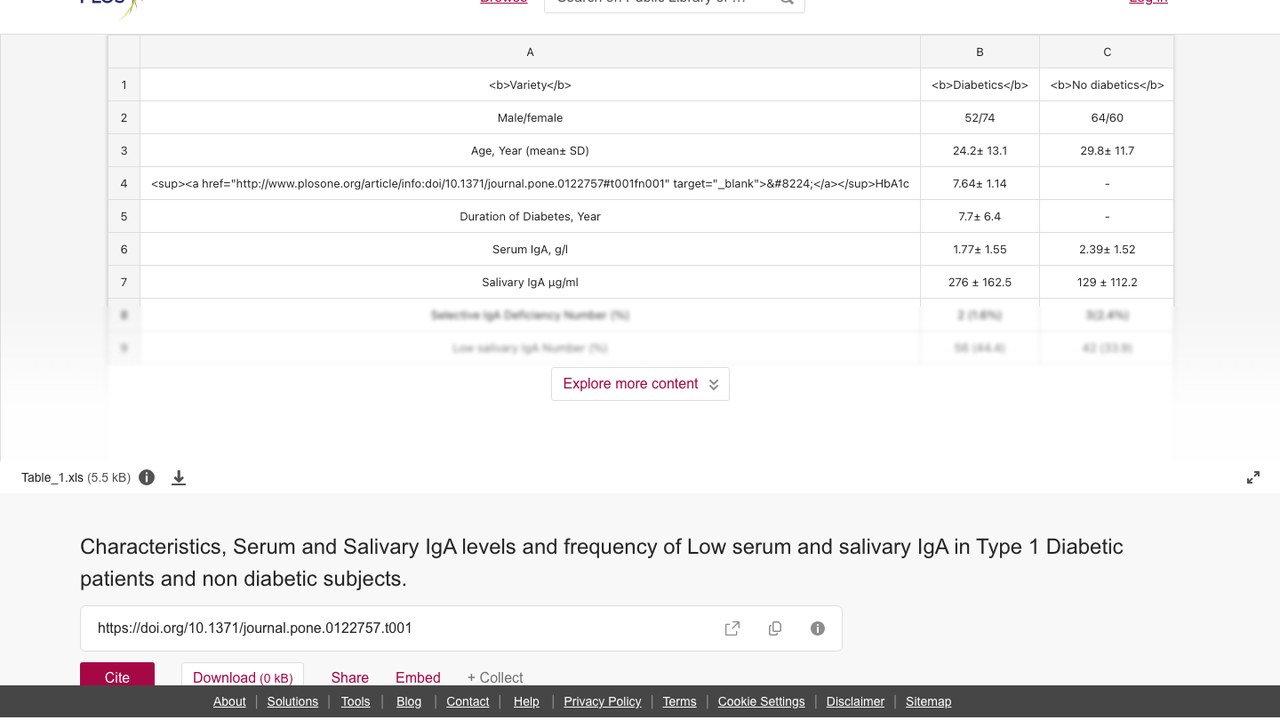
Task: Select row 7 header number
Action: point(124,282)
